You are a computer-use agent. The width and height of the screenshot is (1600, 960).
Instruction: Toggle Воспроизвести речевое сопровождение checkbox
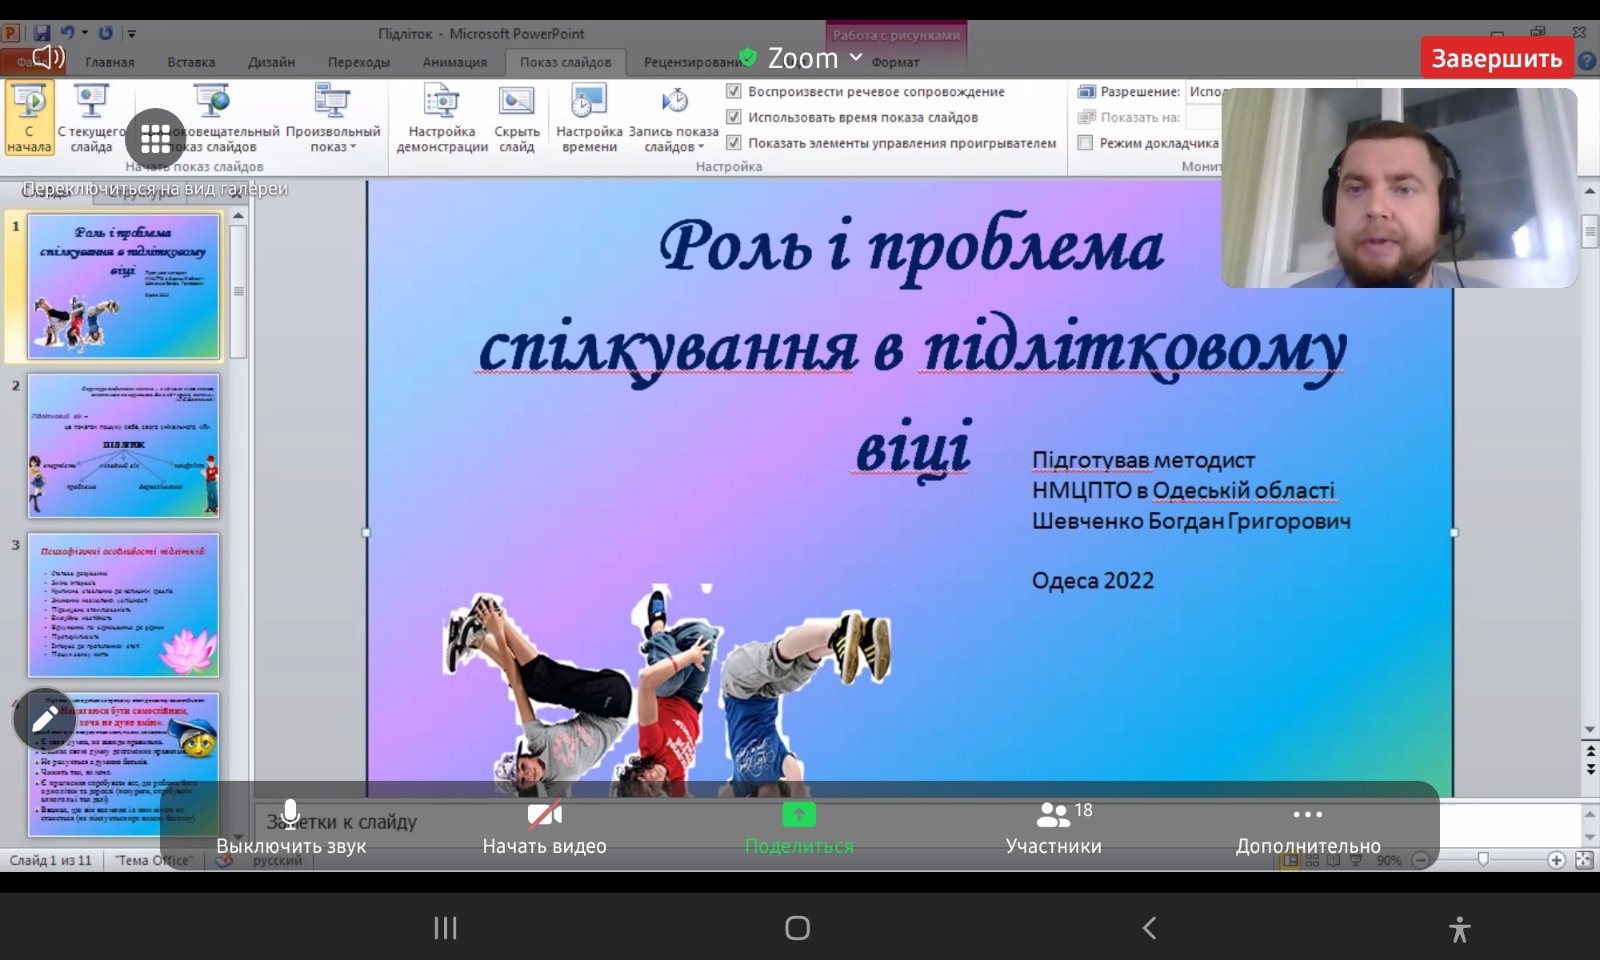734,91
